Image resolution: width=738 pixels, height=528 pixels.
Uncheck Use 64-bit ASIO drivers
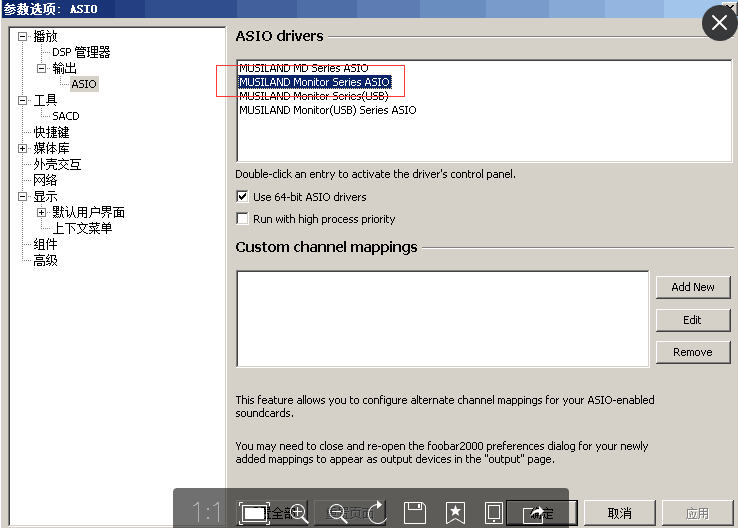click(x=242, y=197)
